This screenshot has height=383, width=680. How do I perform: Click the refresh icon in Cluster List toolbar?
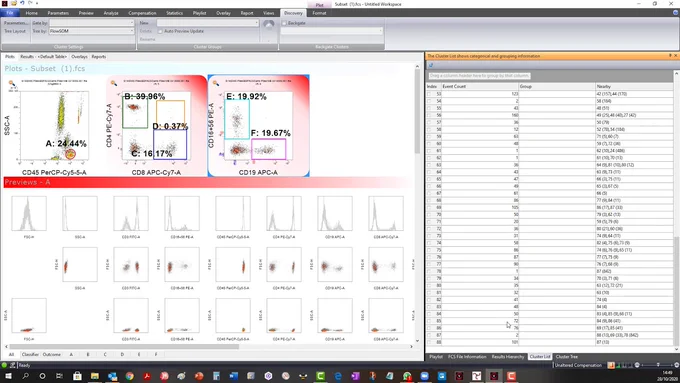pyautogui.click(x=431, y=65)
